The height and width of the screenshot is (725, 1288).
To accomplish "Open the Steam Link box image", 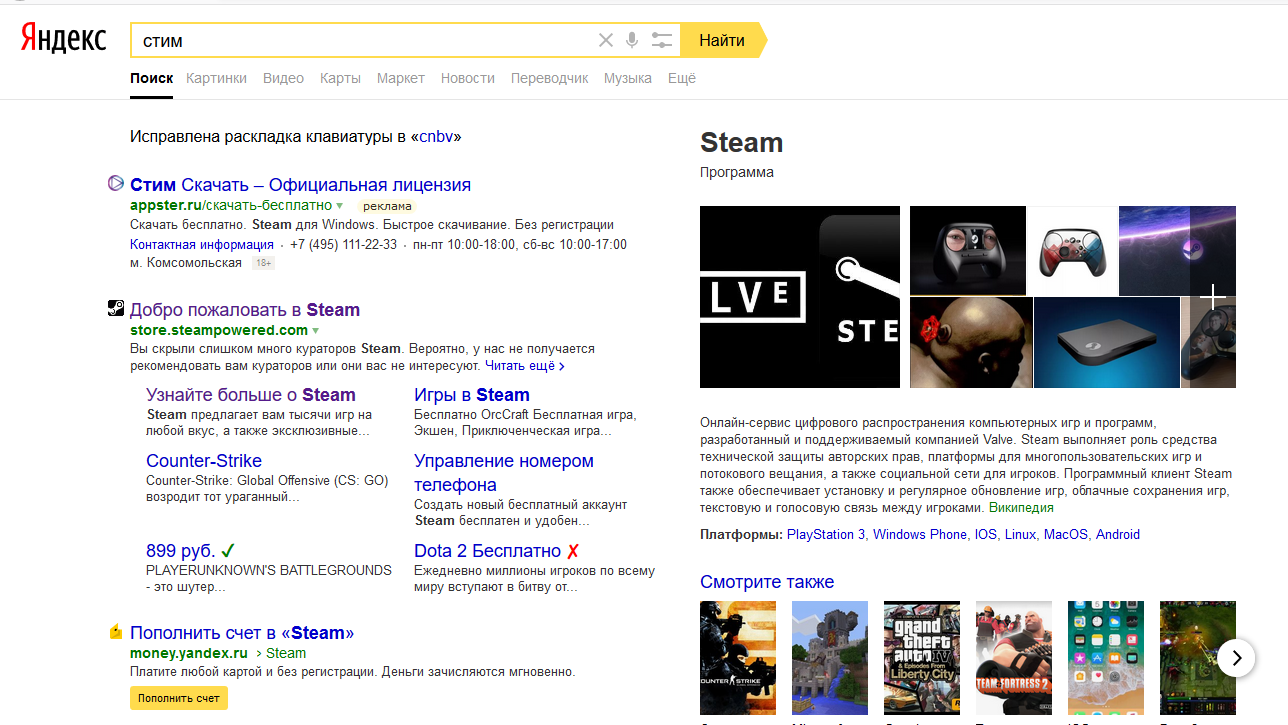I will [x=1107, y=342].
